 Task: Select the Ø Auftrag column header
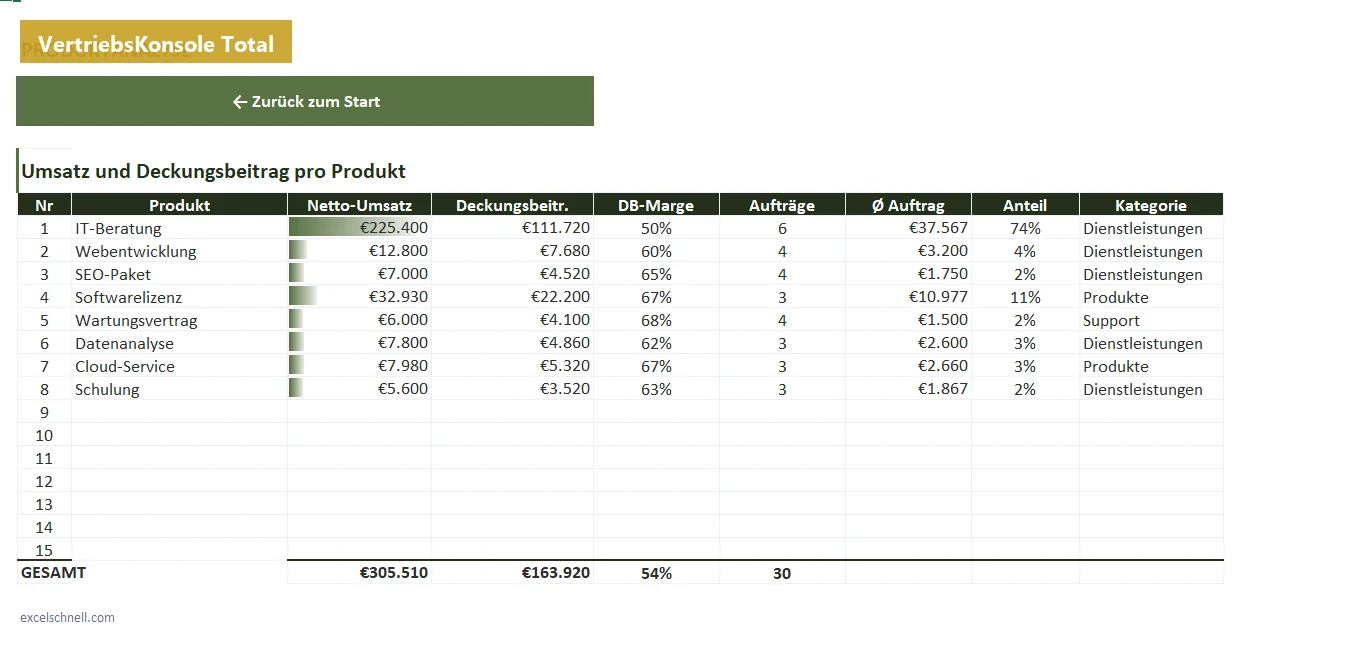[908, 205]
